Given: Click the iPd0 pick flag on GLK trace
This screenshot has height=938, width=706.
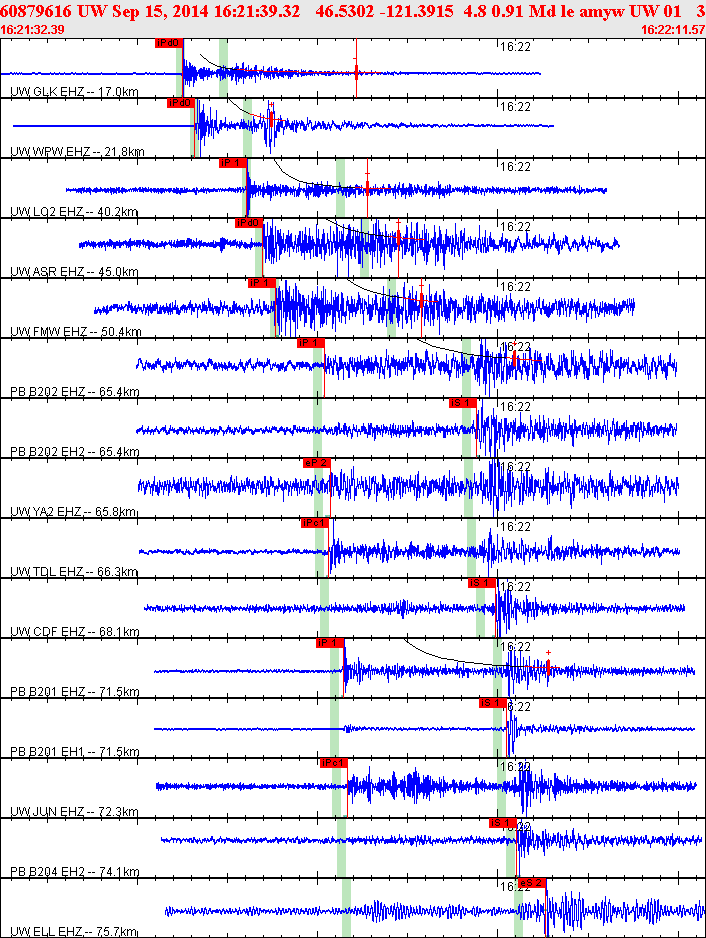Looking at the screenshot, I should (169, 43).
